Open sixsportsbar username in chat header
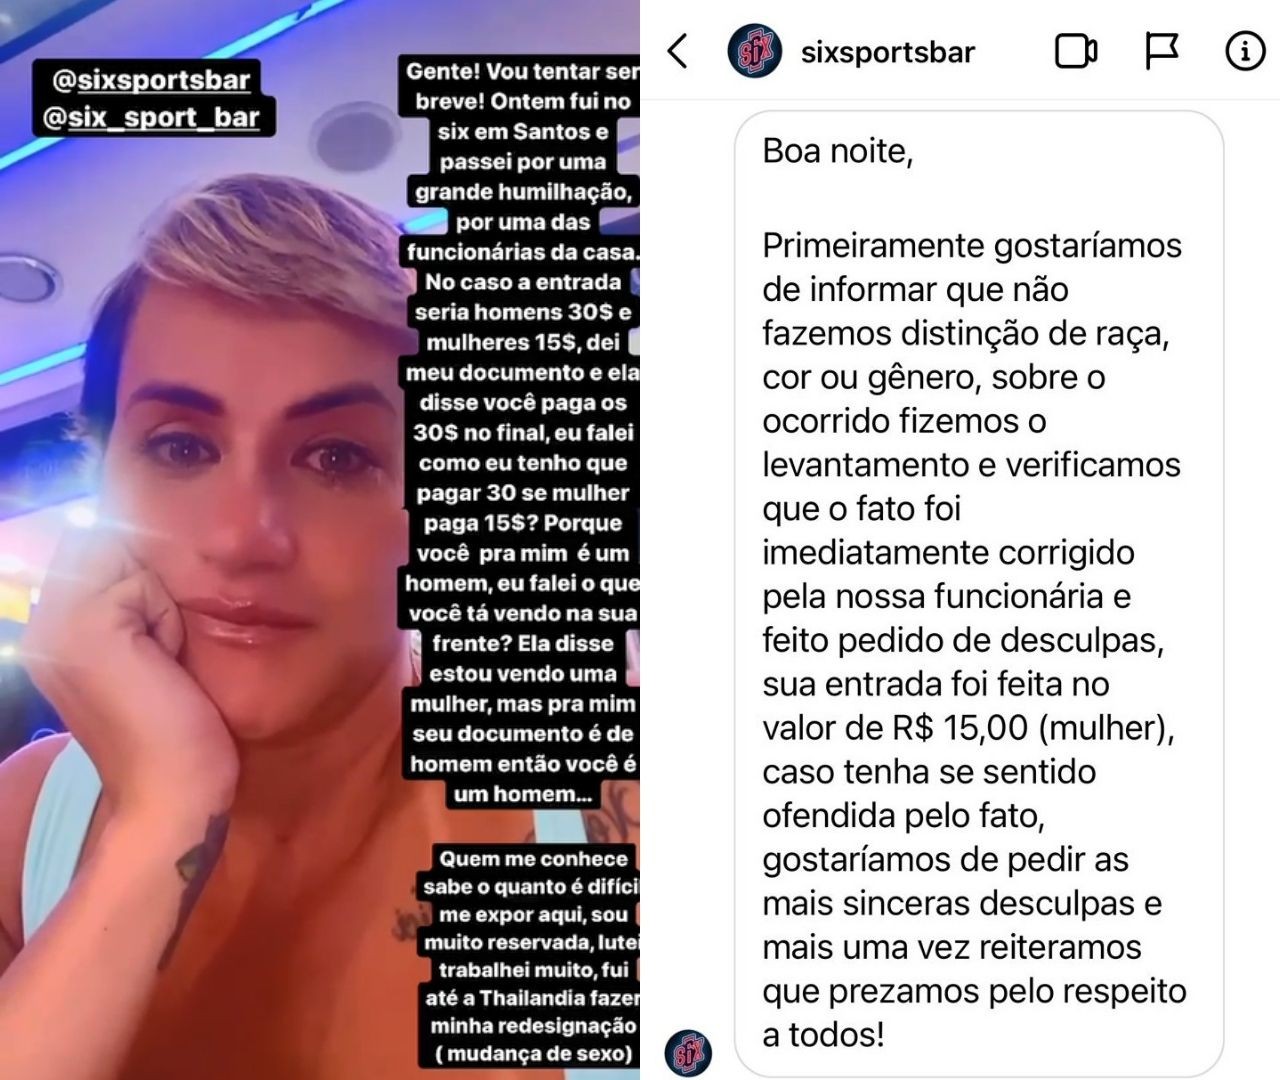 click(888, 52)
